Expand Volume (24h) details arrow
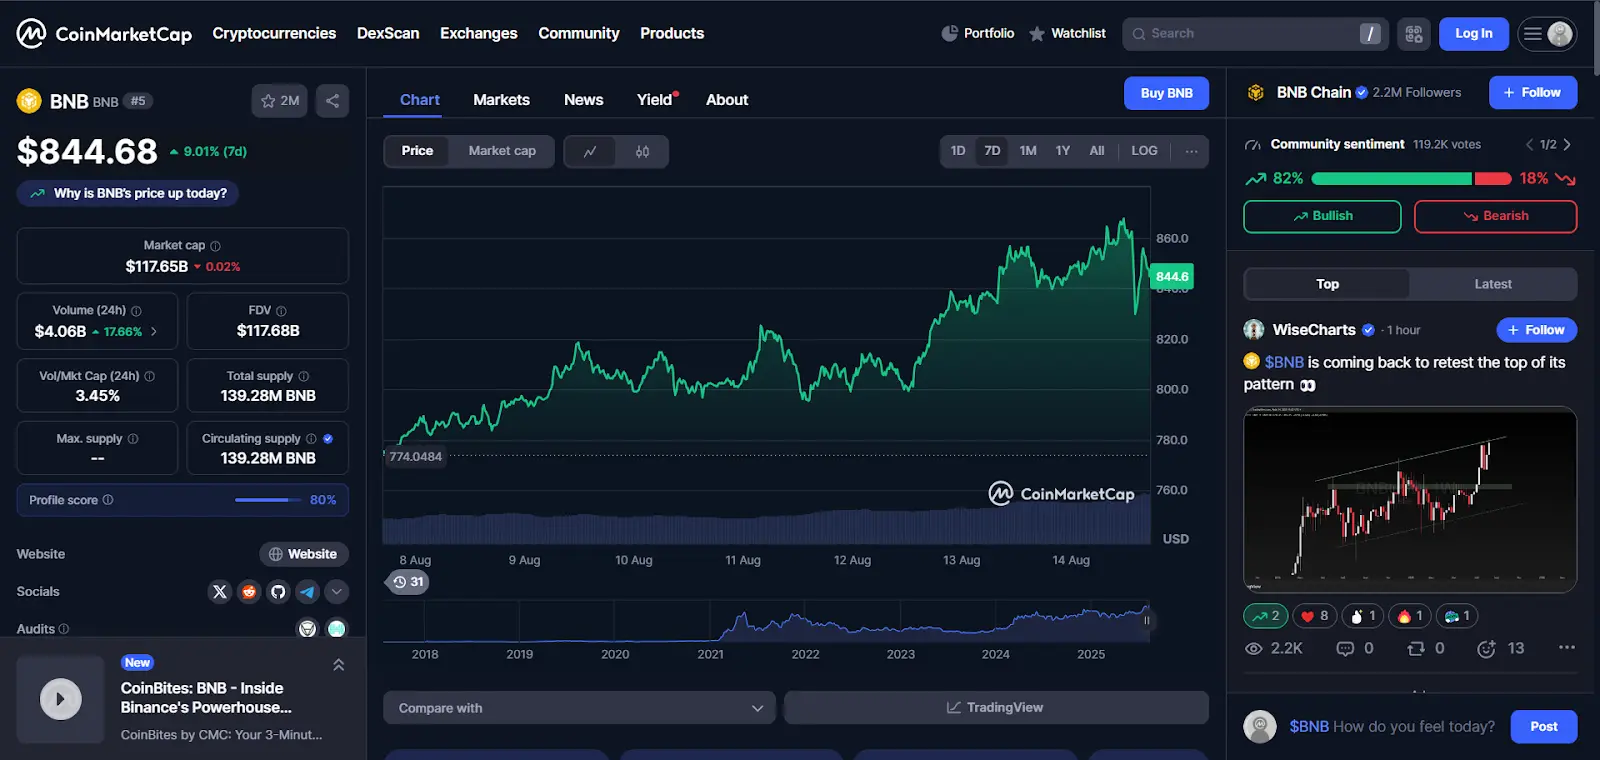Screen dimensions: 1600x760 click(153, 331)
